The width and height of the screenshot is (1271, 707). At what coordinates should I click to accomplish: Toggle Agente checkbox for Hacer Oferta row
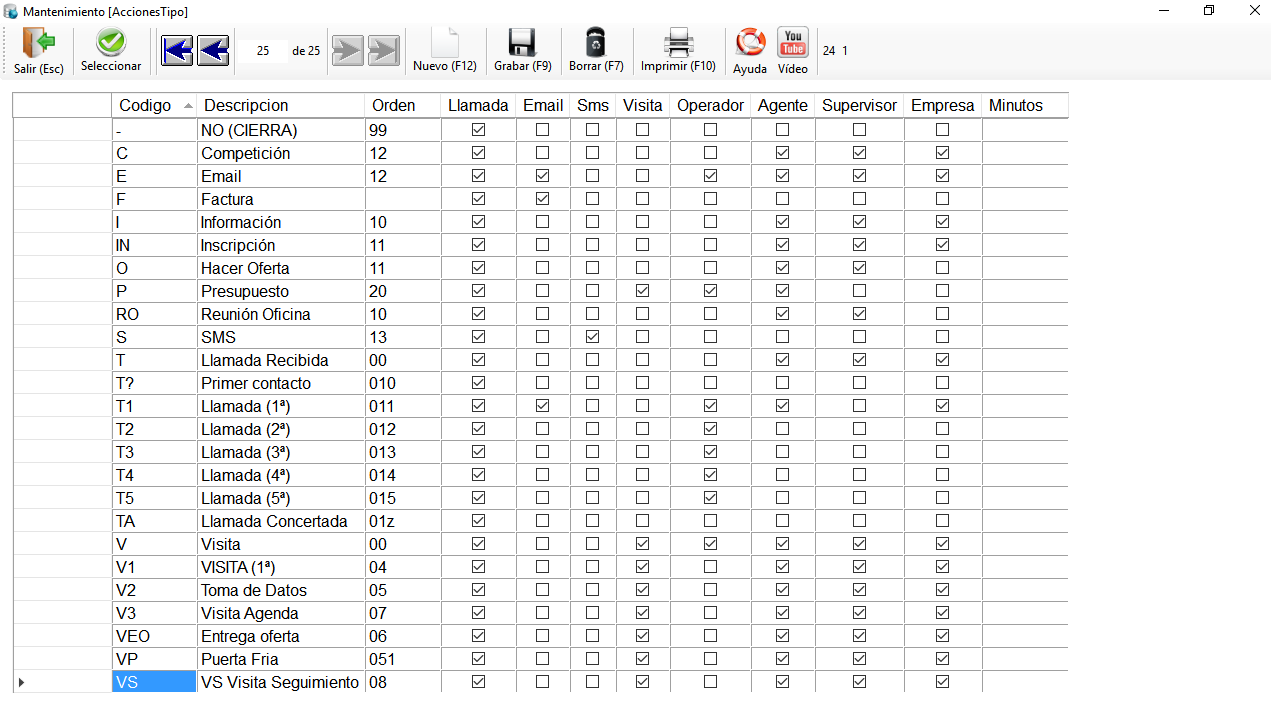782,268
